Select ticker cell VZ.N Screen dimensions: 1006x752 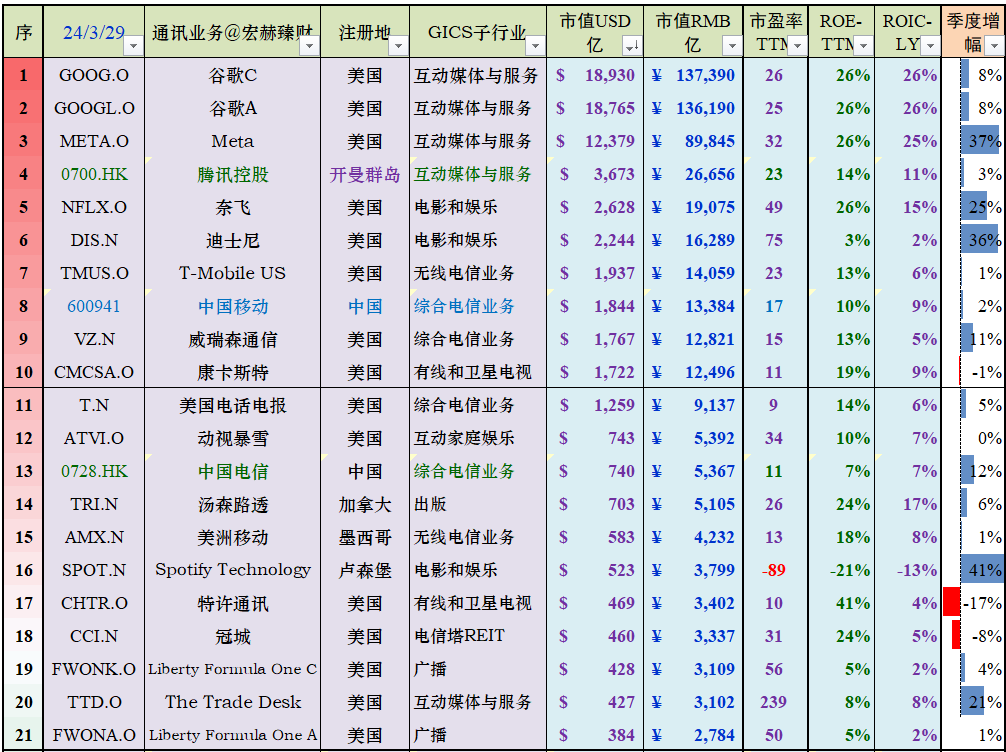(x=94, y=339)
